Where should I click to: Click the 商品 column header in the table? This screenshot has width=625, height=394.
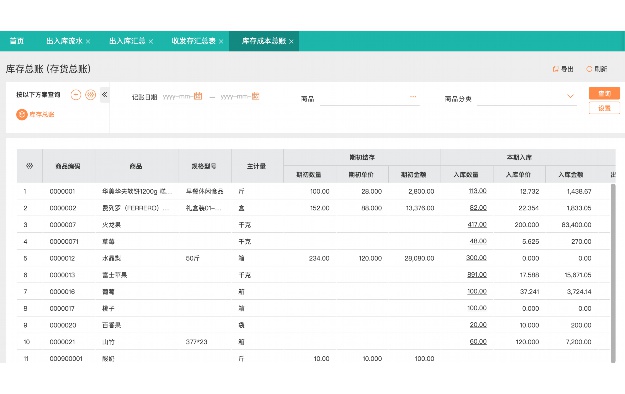[x=136, y=166]
